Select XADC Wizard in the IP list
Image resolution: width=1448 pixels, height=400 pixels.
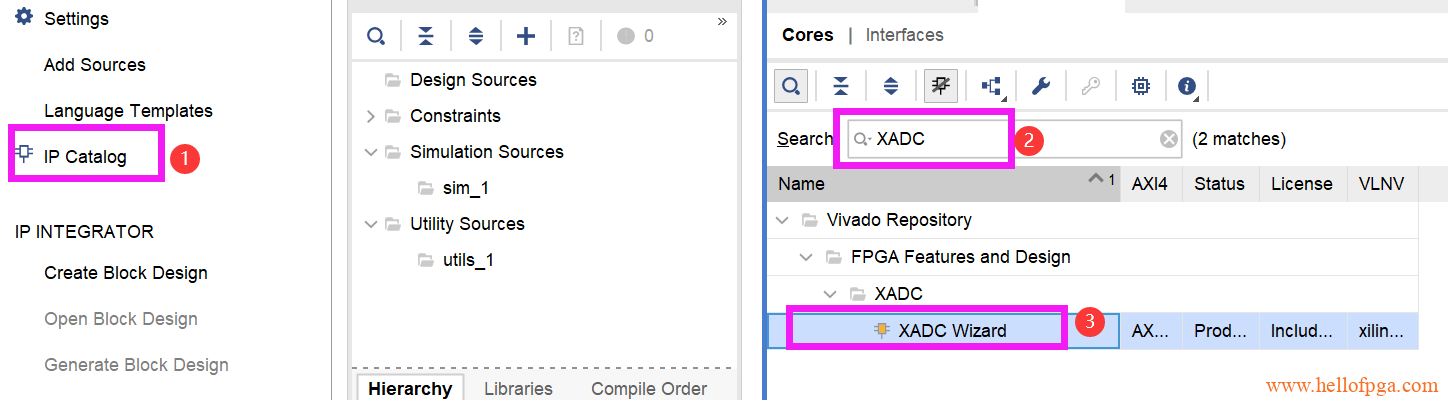pos(952,331)
